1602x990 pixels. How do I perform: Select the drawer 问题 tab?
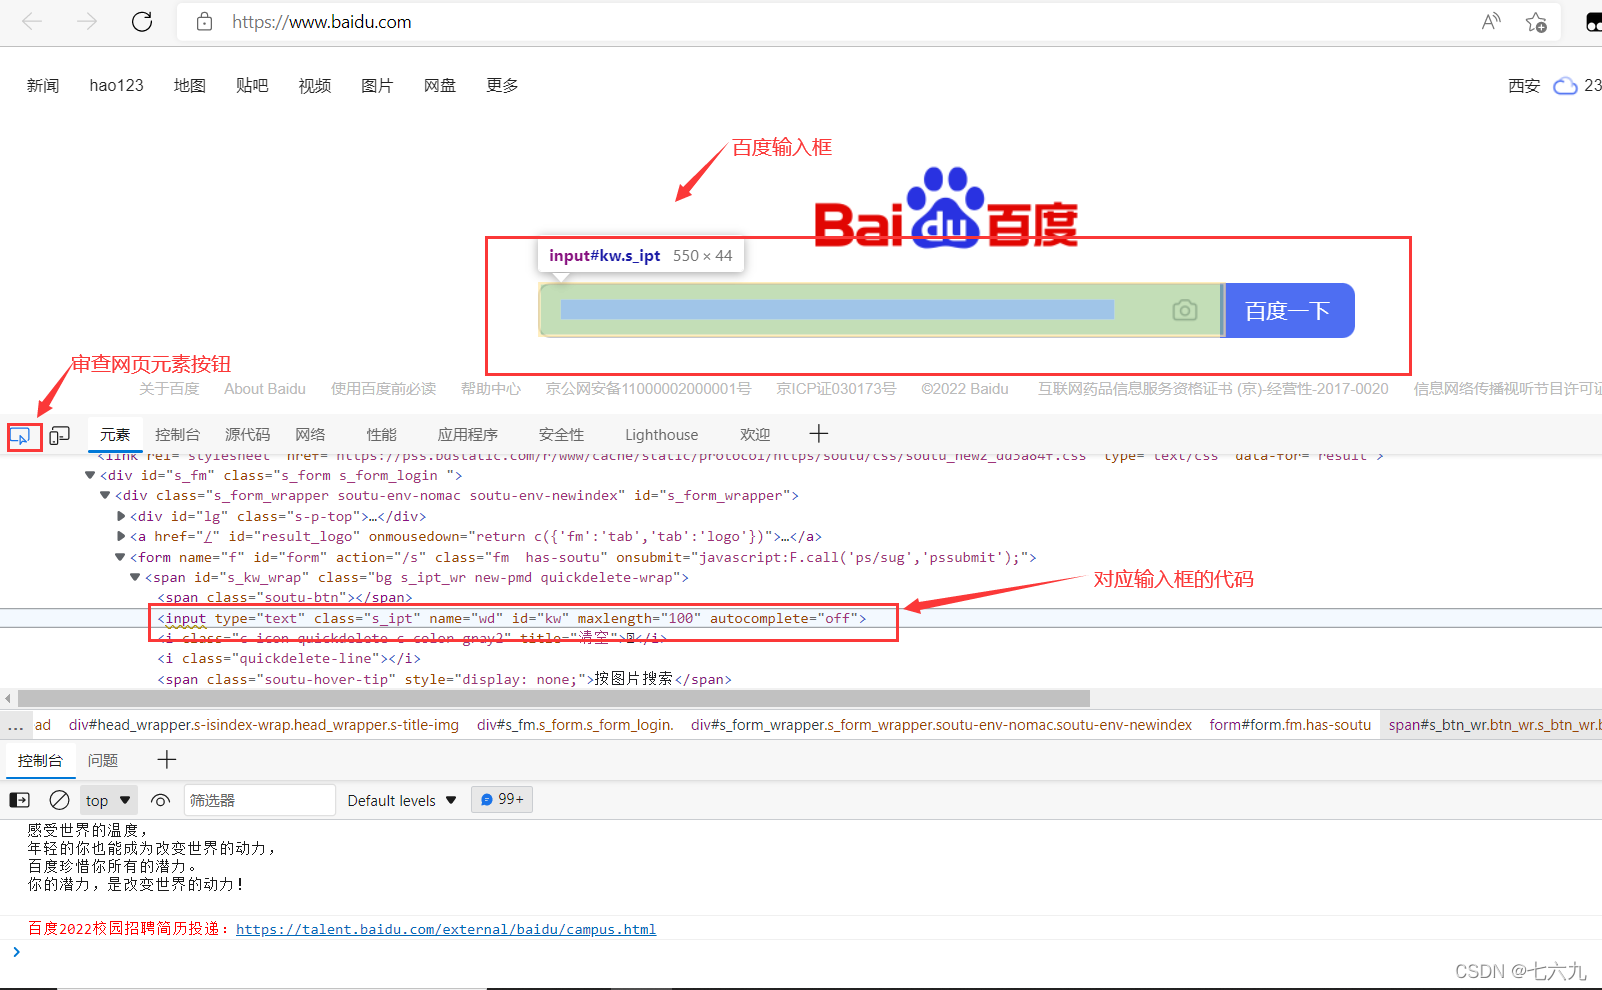[102, 760]
